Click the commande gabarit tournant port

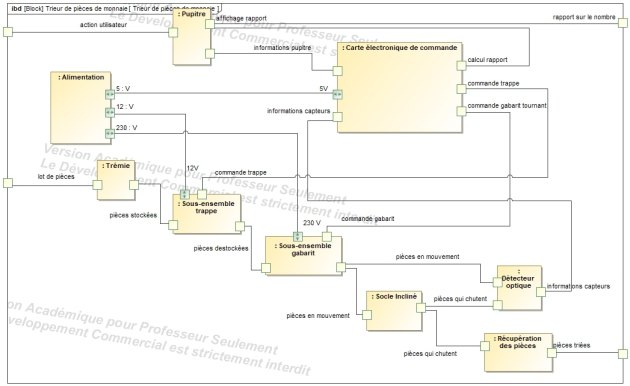pyautogui.click(x=461, y=111)
